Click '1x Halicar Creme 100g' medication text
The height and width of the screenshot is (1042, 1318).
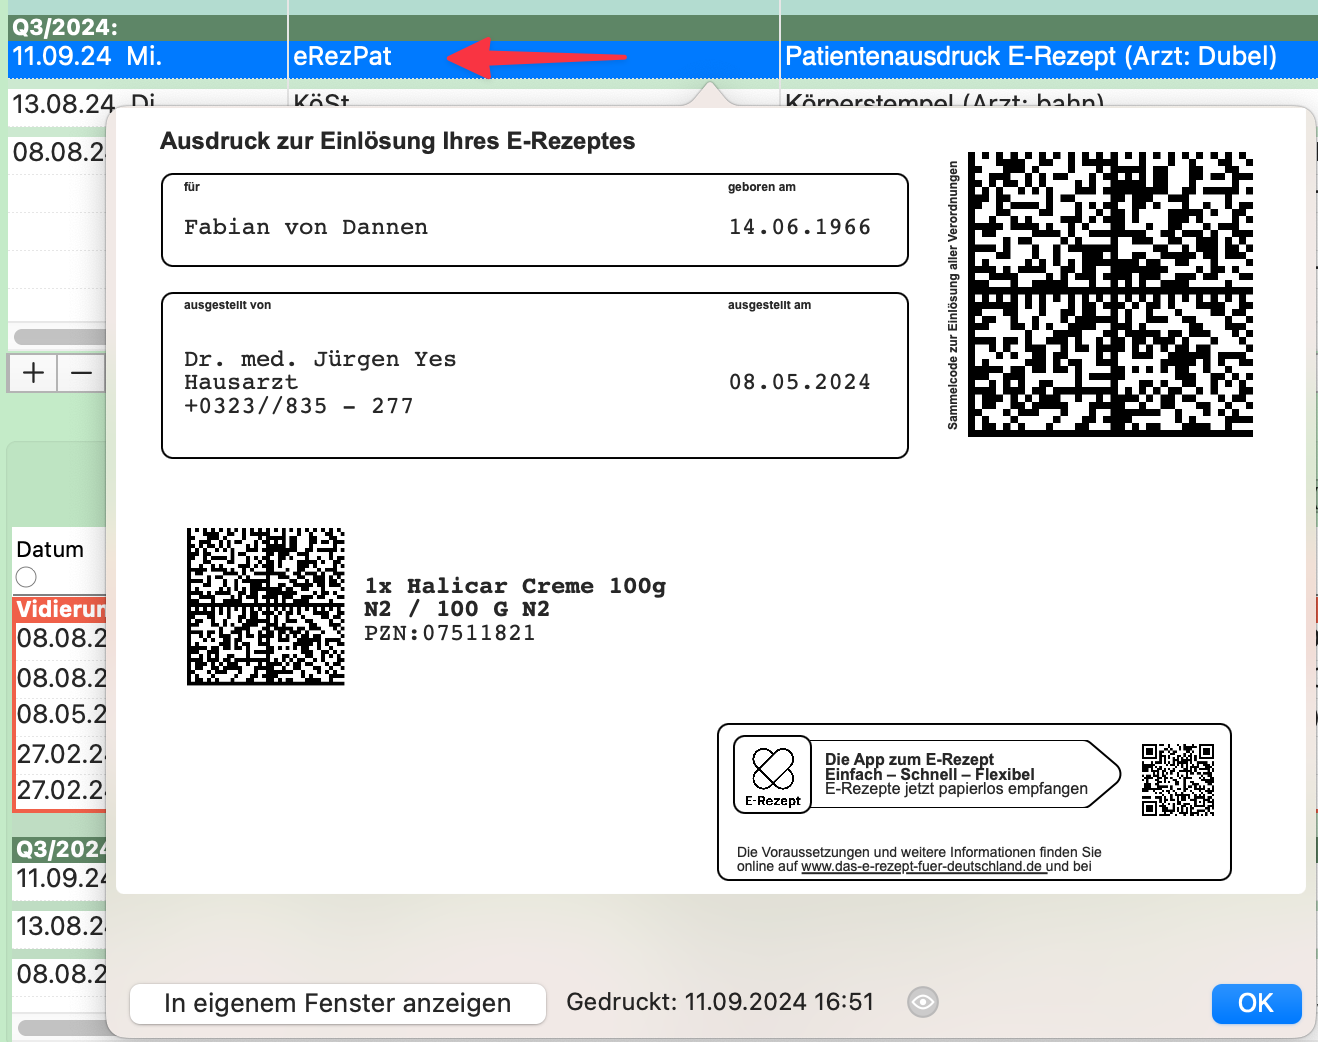pos(515,586)
